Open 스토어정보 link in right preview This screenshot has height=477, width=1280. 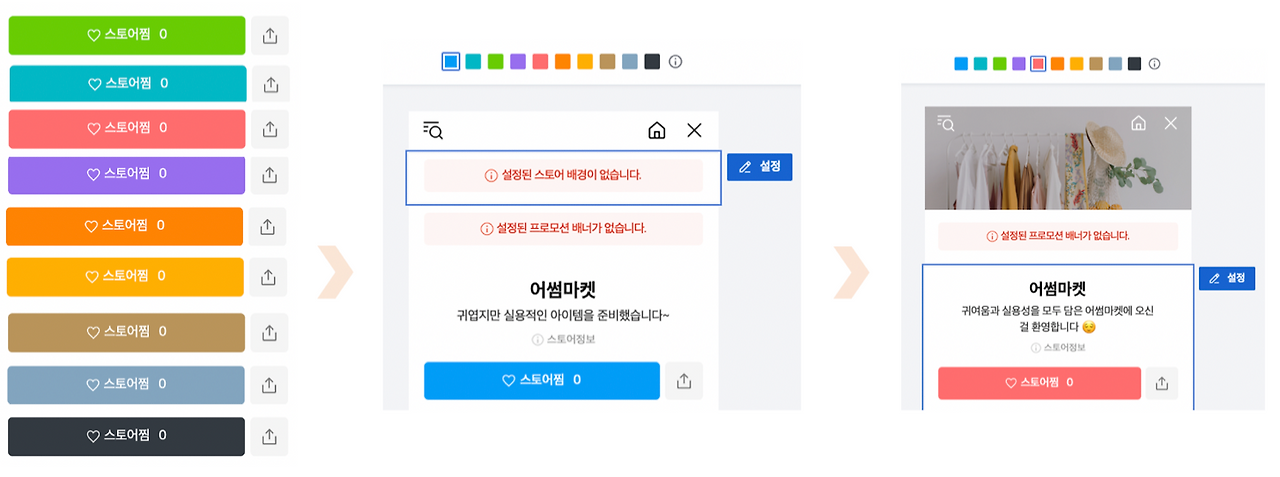[1058, 348]
